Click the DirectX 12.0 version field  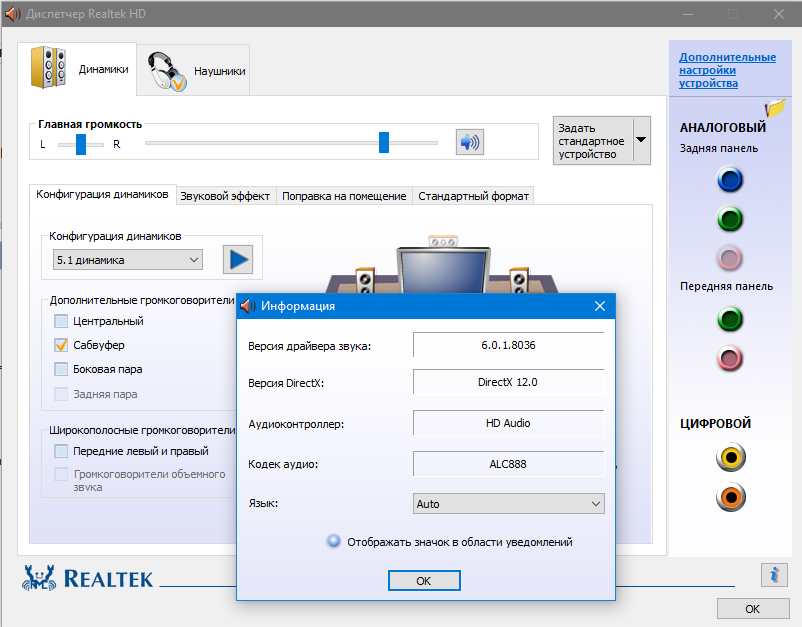(x=508, y=382)
